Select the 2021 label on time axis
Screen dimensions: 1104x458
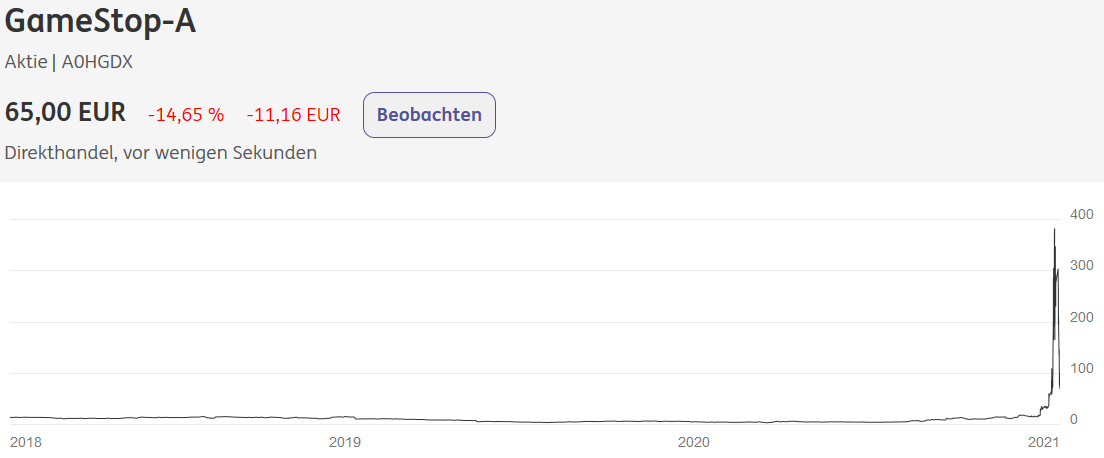(x=1043, y=441)
